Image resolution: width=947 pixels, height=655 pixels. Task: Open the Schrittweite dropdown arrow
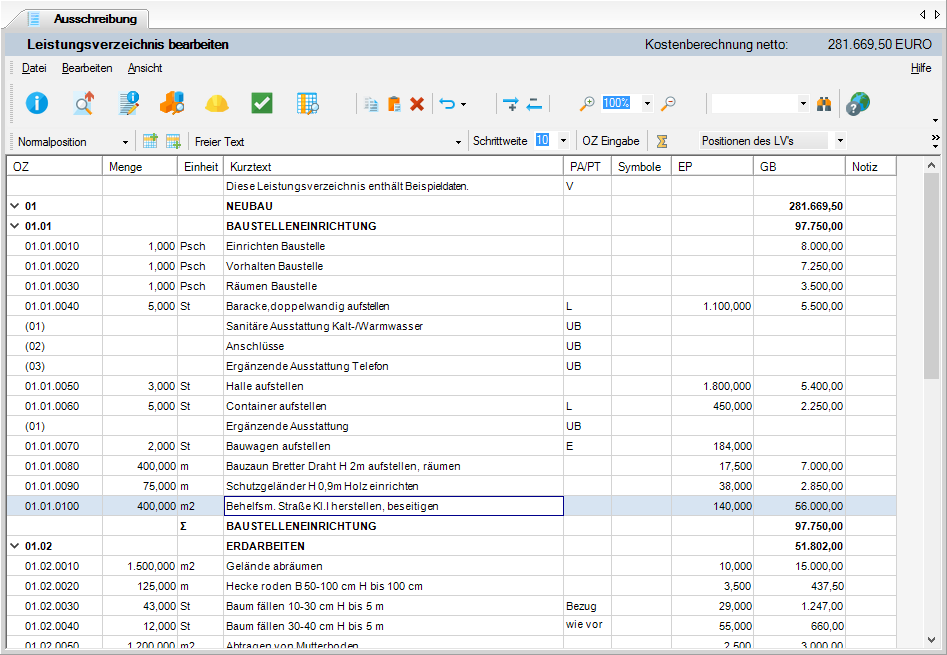563,141
